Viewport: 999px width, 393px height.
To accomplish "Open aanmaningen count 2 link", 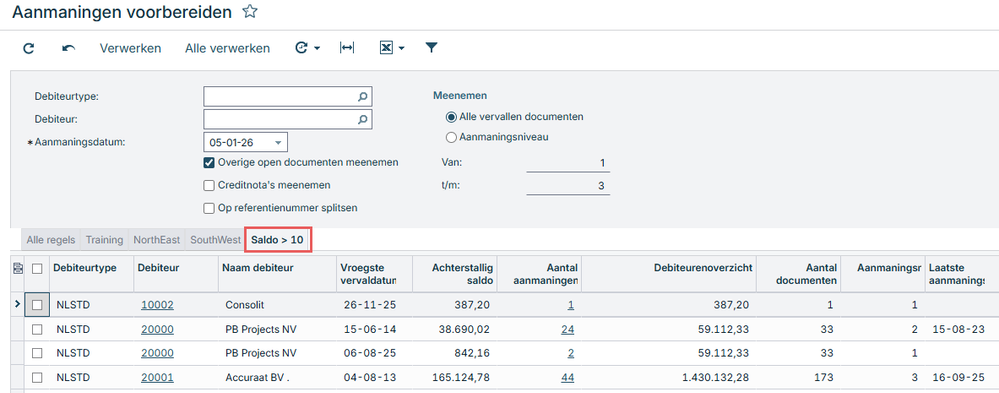I will point(571,354).
